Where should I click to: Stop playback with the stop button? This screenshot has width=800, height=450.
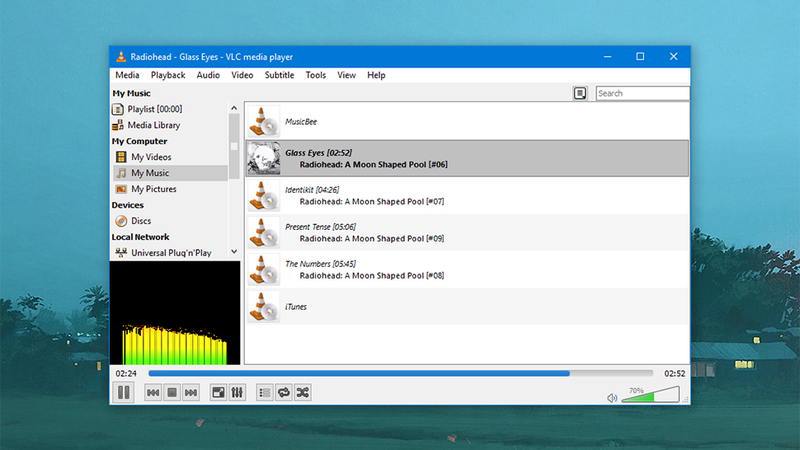pos(172,392)
